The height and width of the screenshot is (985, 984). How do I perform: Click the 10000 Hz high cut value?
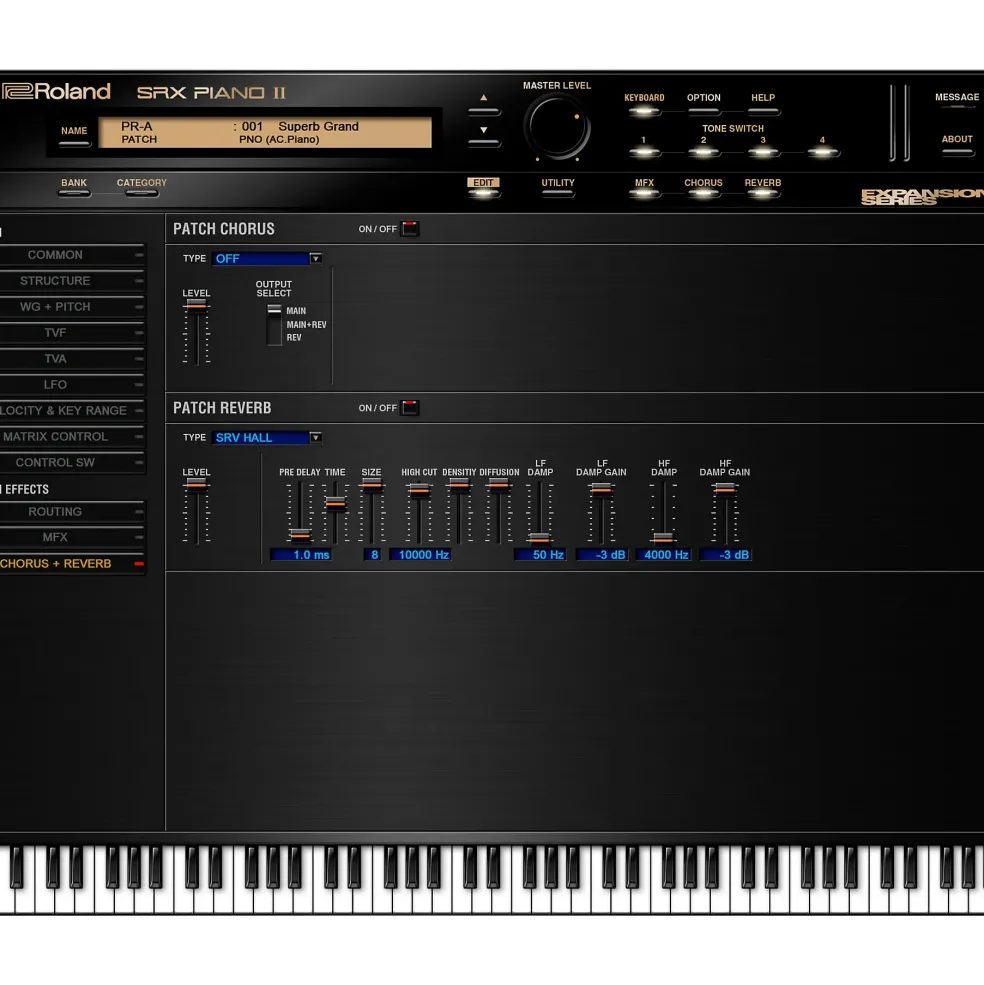click(x=420, y=555)
